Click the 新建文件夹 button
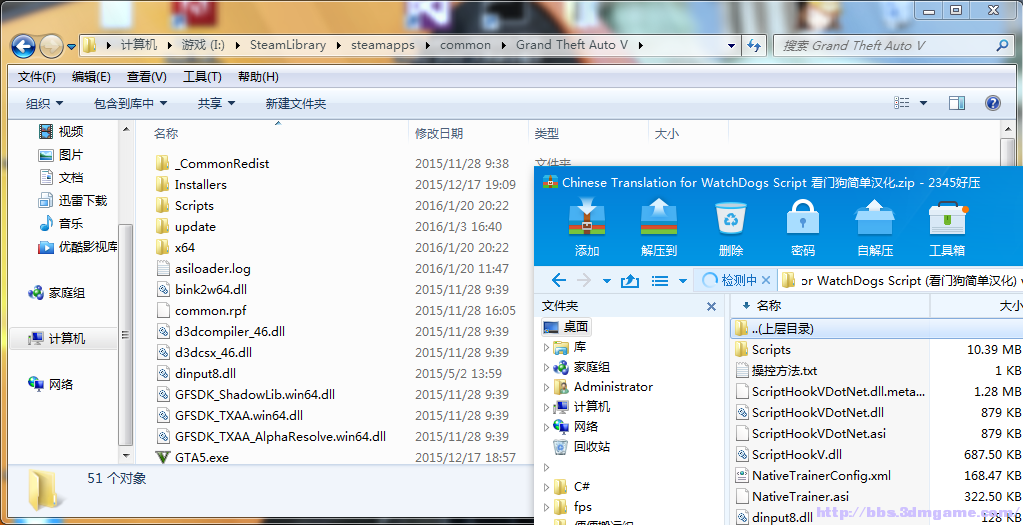This screenshot has height=525, width=1023. [x=296, y=103]
